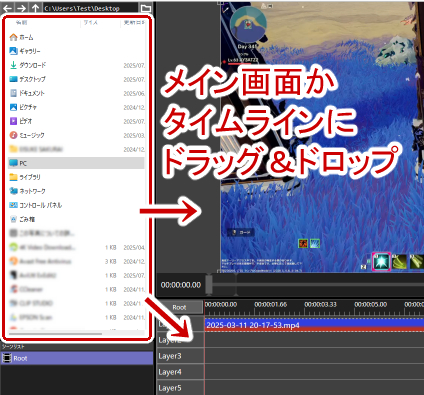The width and height of the screenshot is (424, 395).
Task: Click the 00:00:05.00 mark on ruler
Action: (x=370, y=304)
